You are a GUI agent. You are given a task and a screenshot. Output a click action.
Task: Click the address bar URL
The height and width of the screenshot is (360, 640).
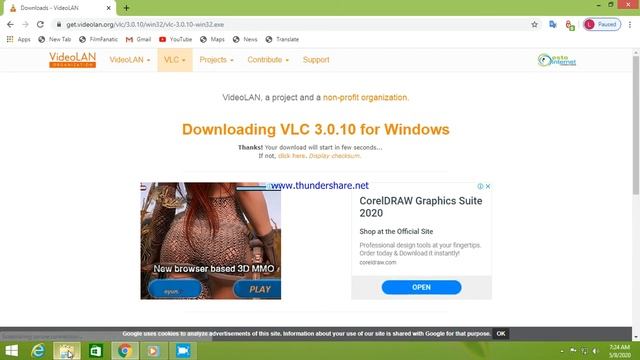[145, 24]
